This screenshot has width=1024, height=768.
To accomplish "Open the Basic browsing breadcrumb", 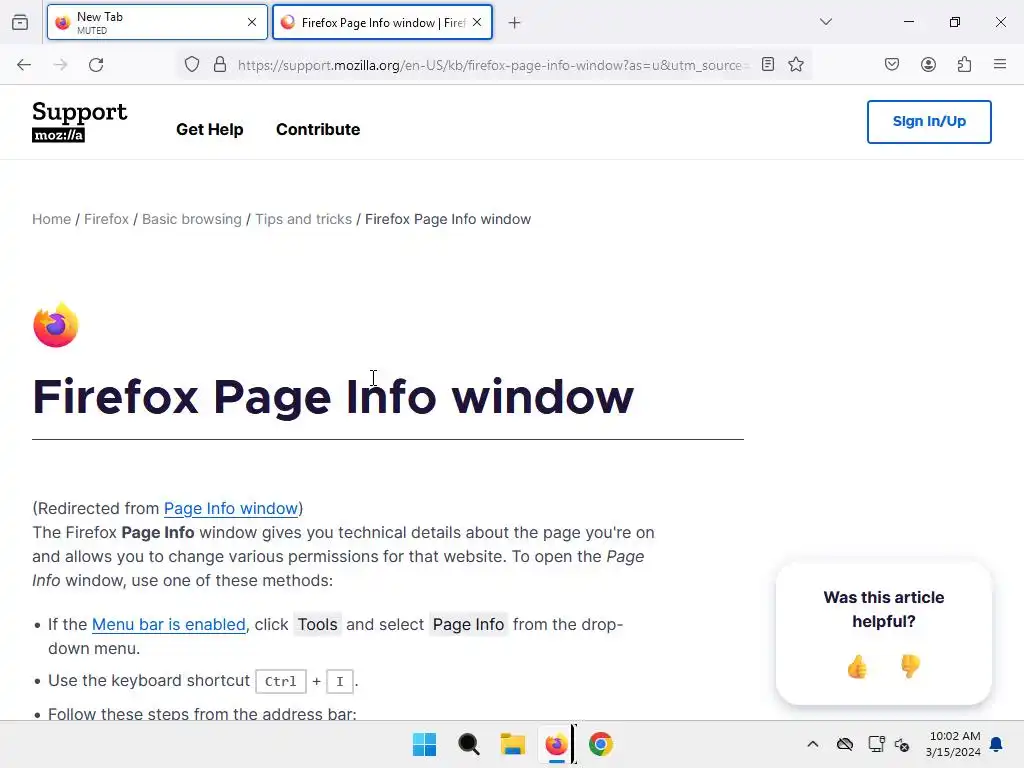I will point(192,219).
